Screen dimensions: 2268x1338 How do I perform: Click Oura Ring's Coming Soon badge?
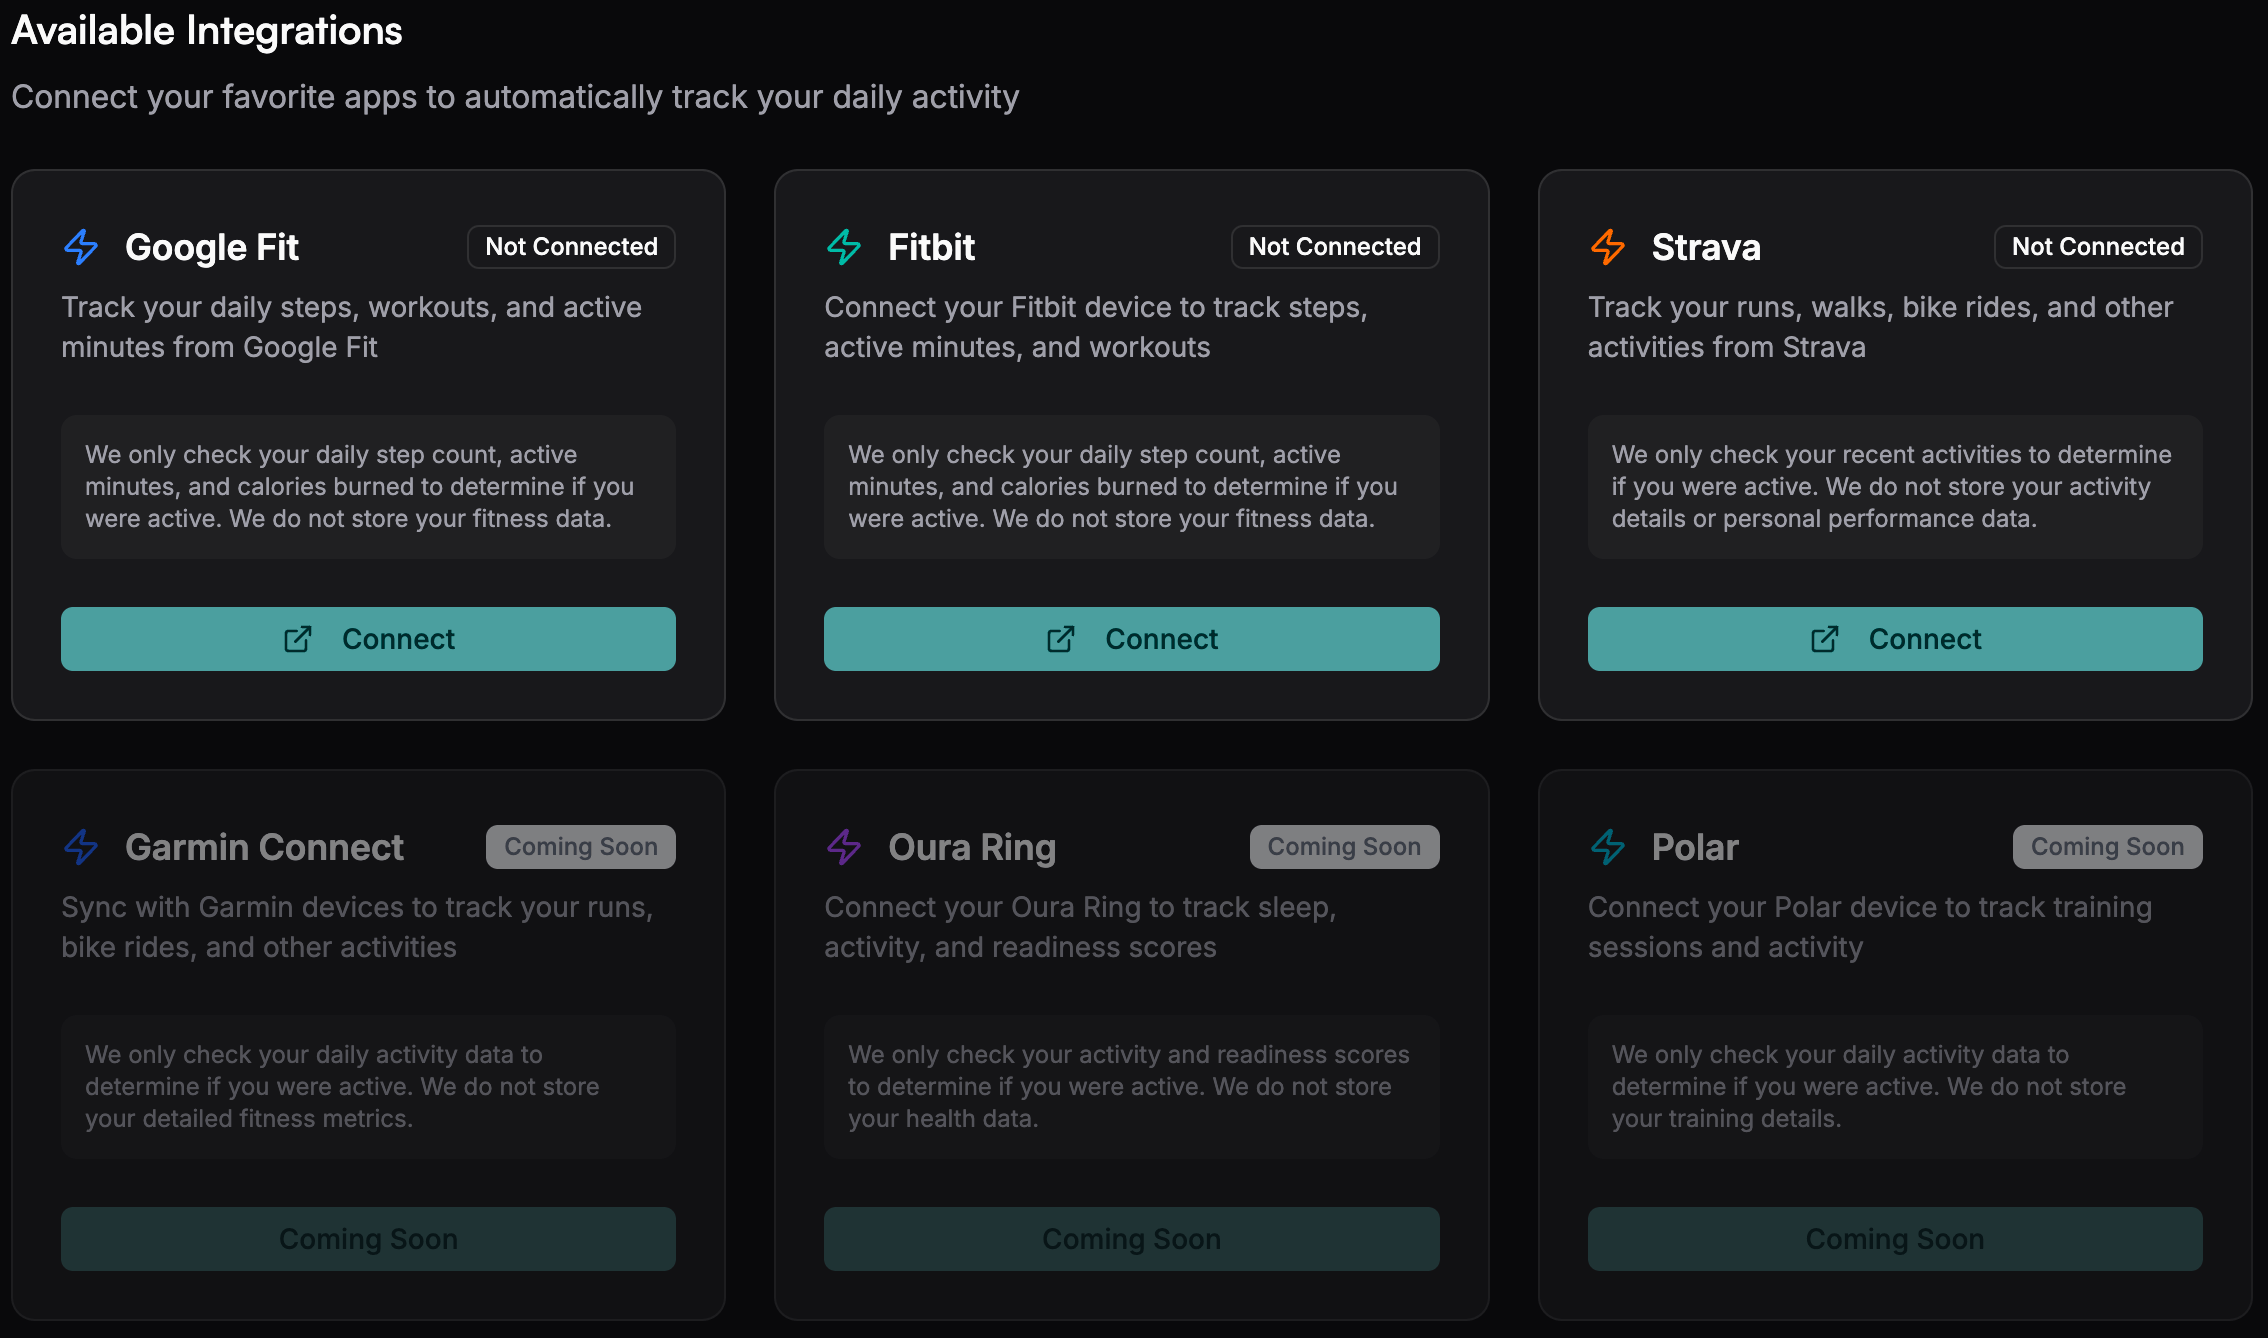(x=1345, y=847)
